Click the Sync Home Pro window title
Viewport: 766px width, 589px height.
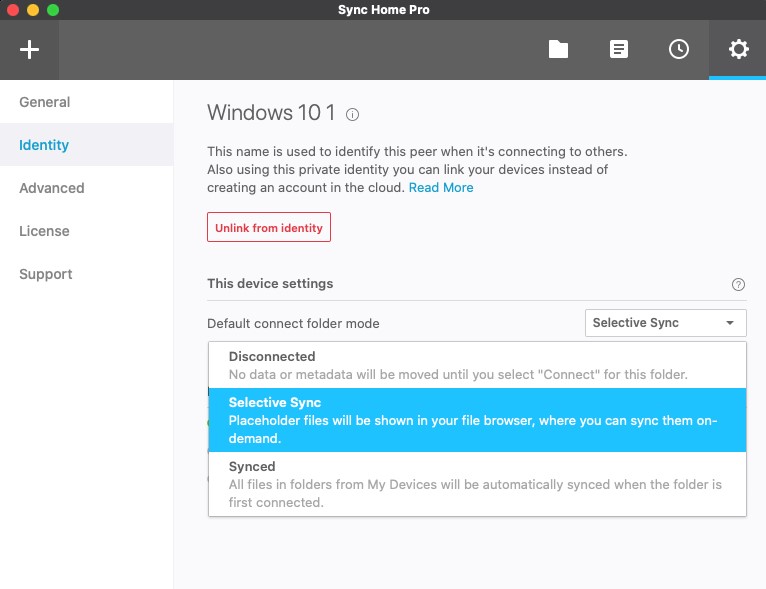383,10
